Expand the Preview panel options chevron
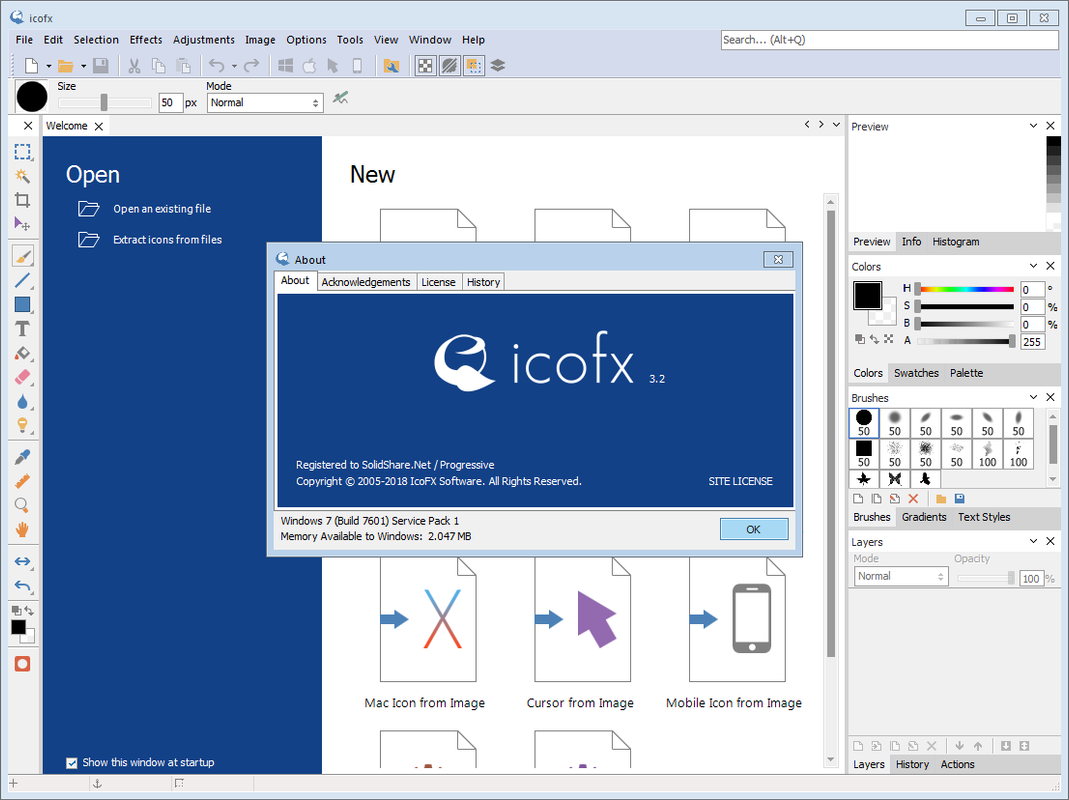The height and width of the screenshot is (800, 1069). tap(1034, 125)
